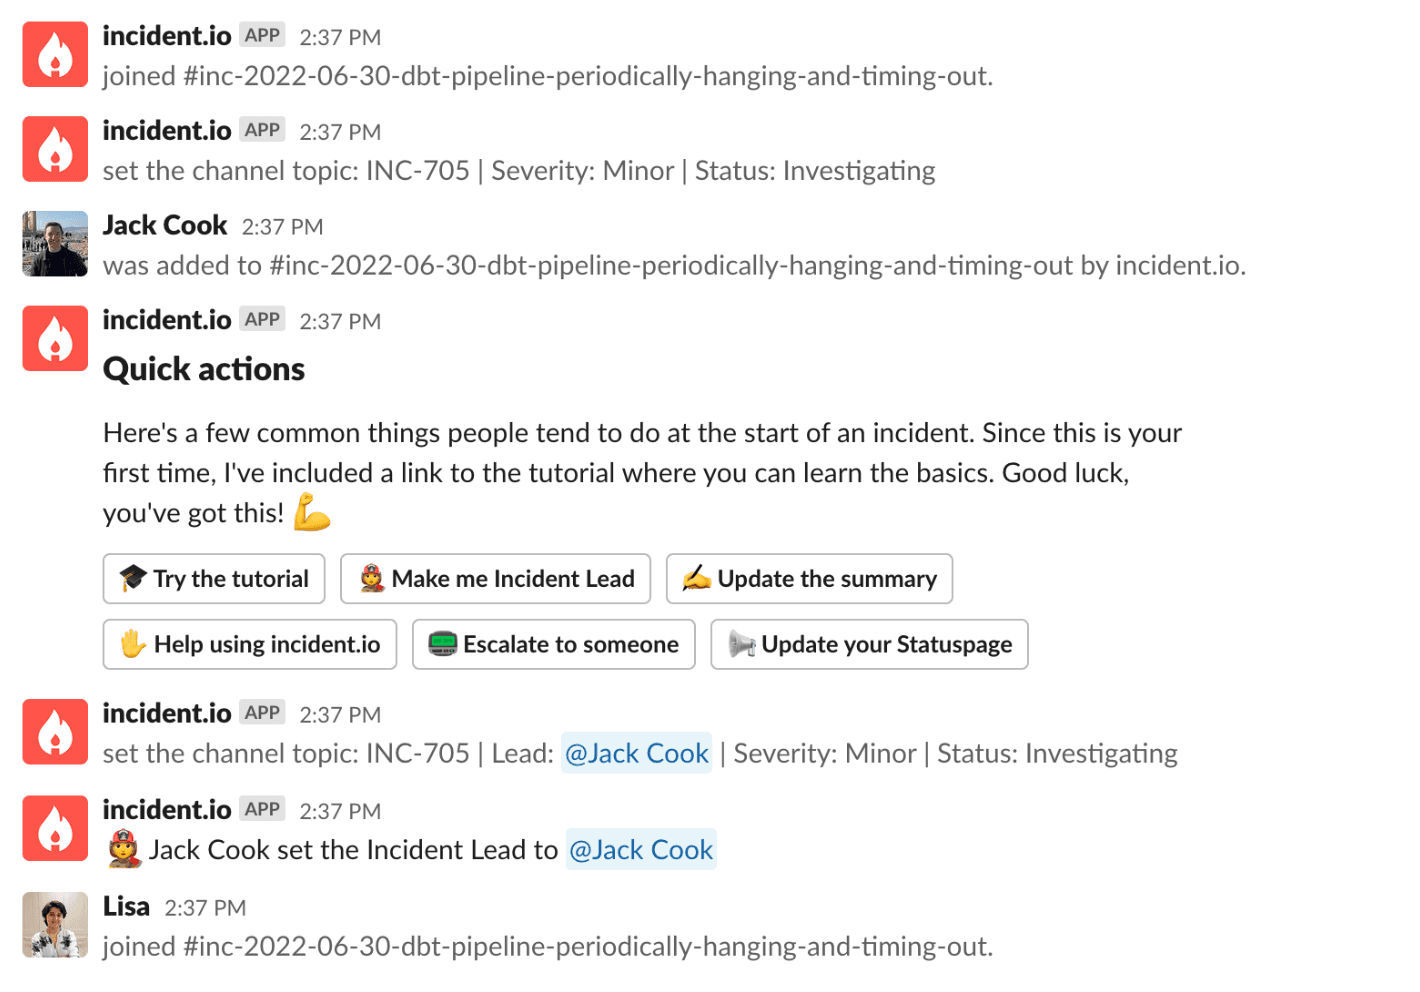Image resolution: width=1420 pixels, height=992 pixels.
Task: Click incident.io avatar on Incident Lead message
Action: click(x=55, y=828)
